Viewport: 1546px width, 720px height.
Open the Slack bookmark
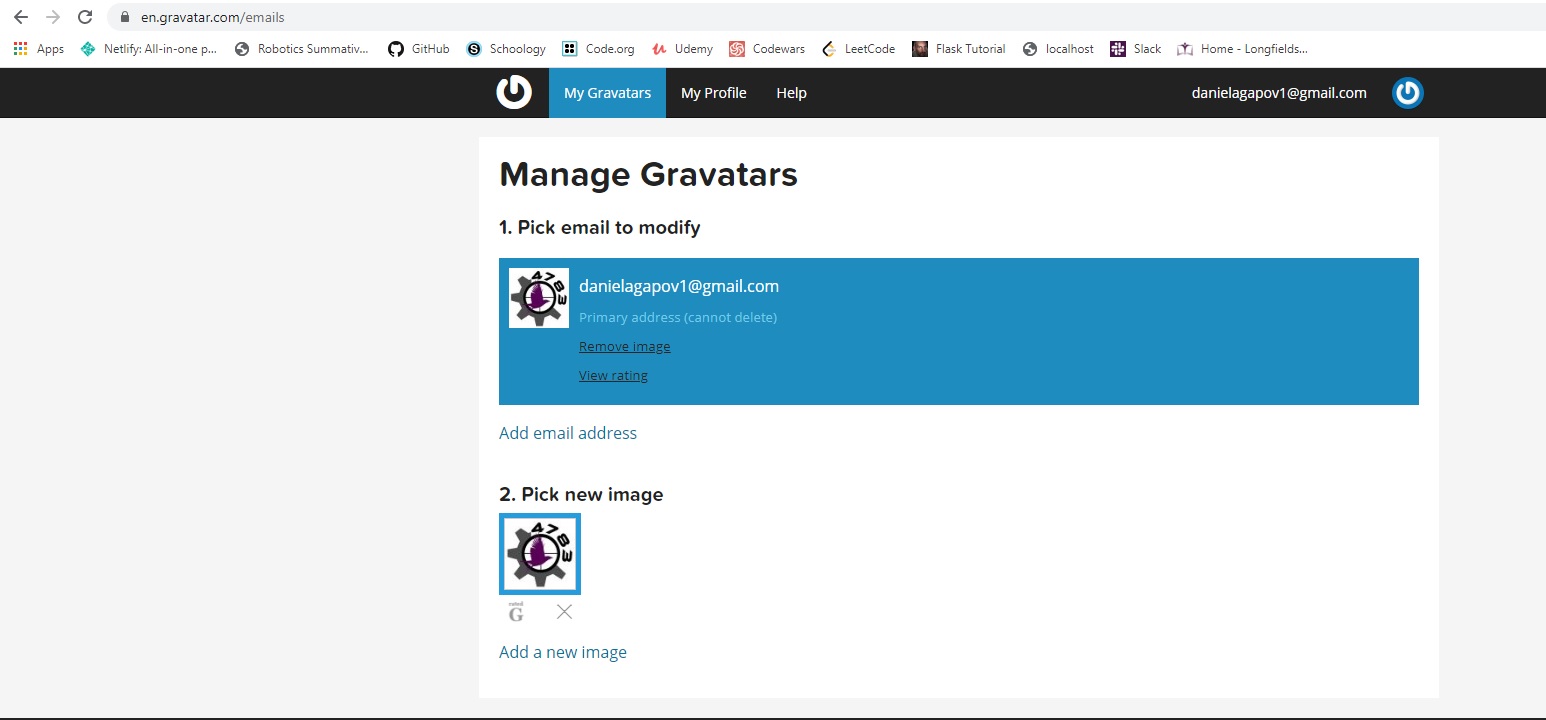coord(1136,49)
